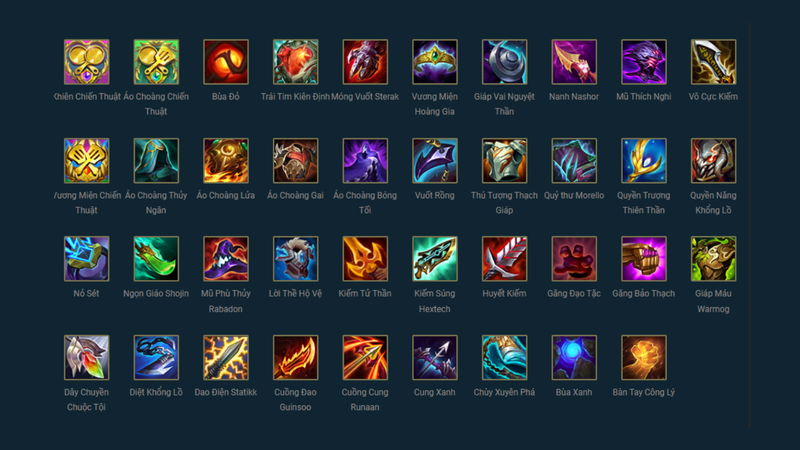Viewport: 800px width, 450px height.
Task: Select the Huyết Kiếm item icon
Action: click(x=504, y=259)
